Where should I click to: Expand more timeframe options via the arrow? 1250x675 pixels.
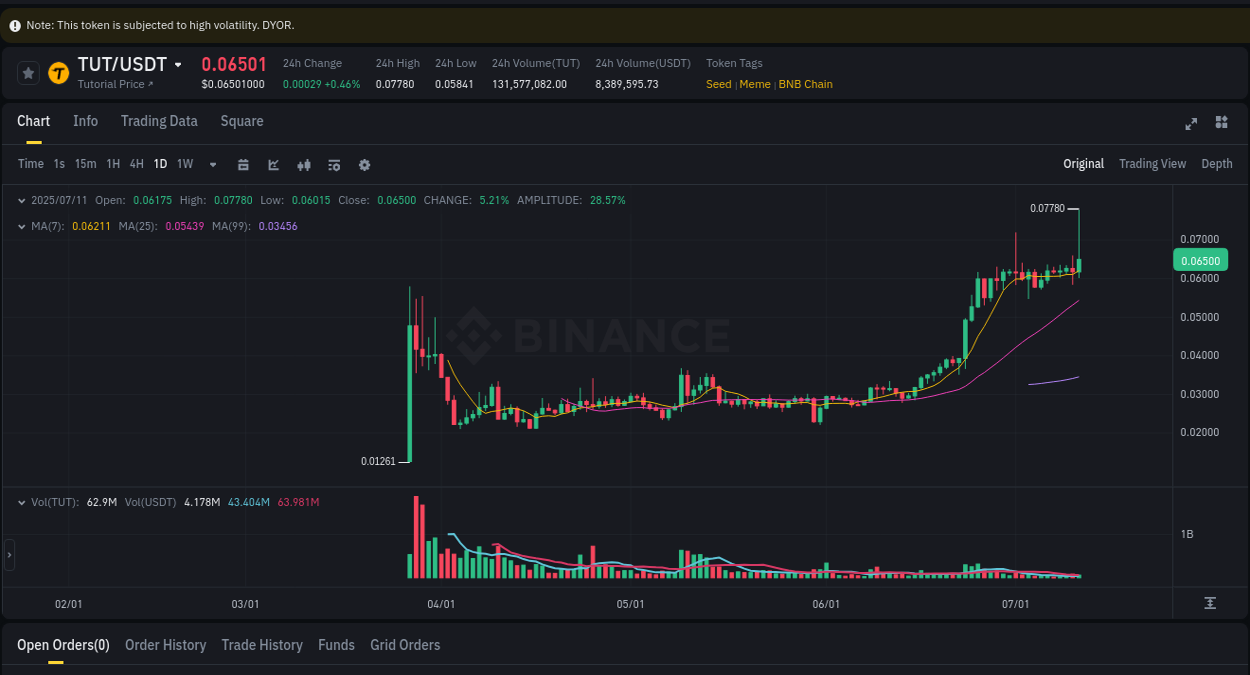(x=212, y=164)
